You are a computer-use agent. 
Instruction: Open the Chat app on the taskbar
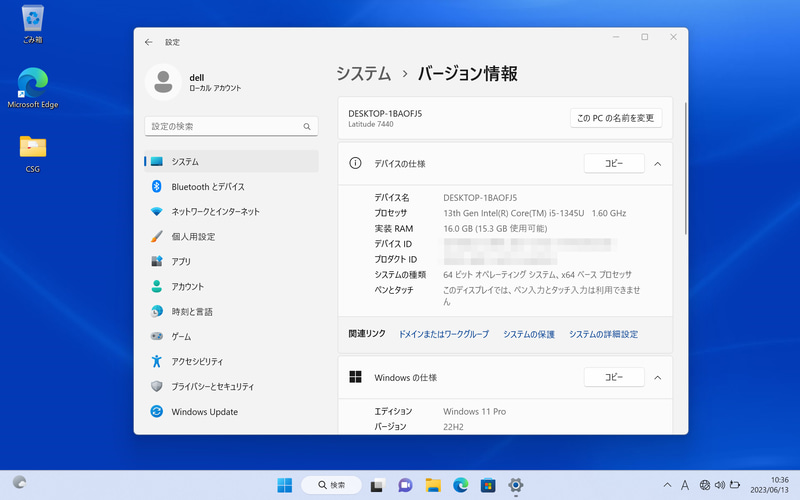[405, 485]
